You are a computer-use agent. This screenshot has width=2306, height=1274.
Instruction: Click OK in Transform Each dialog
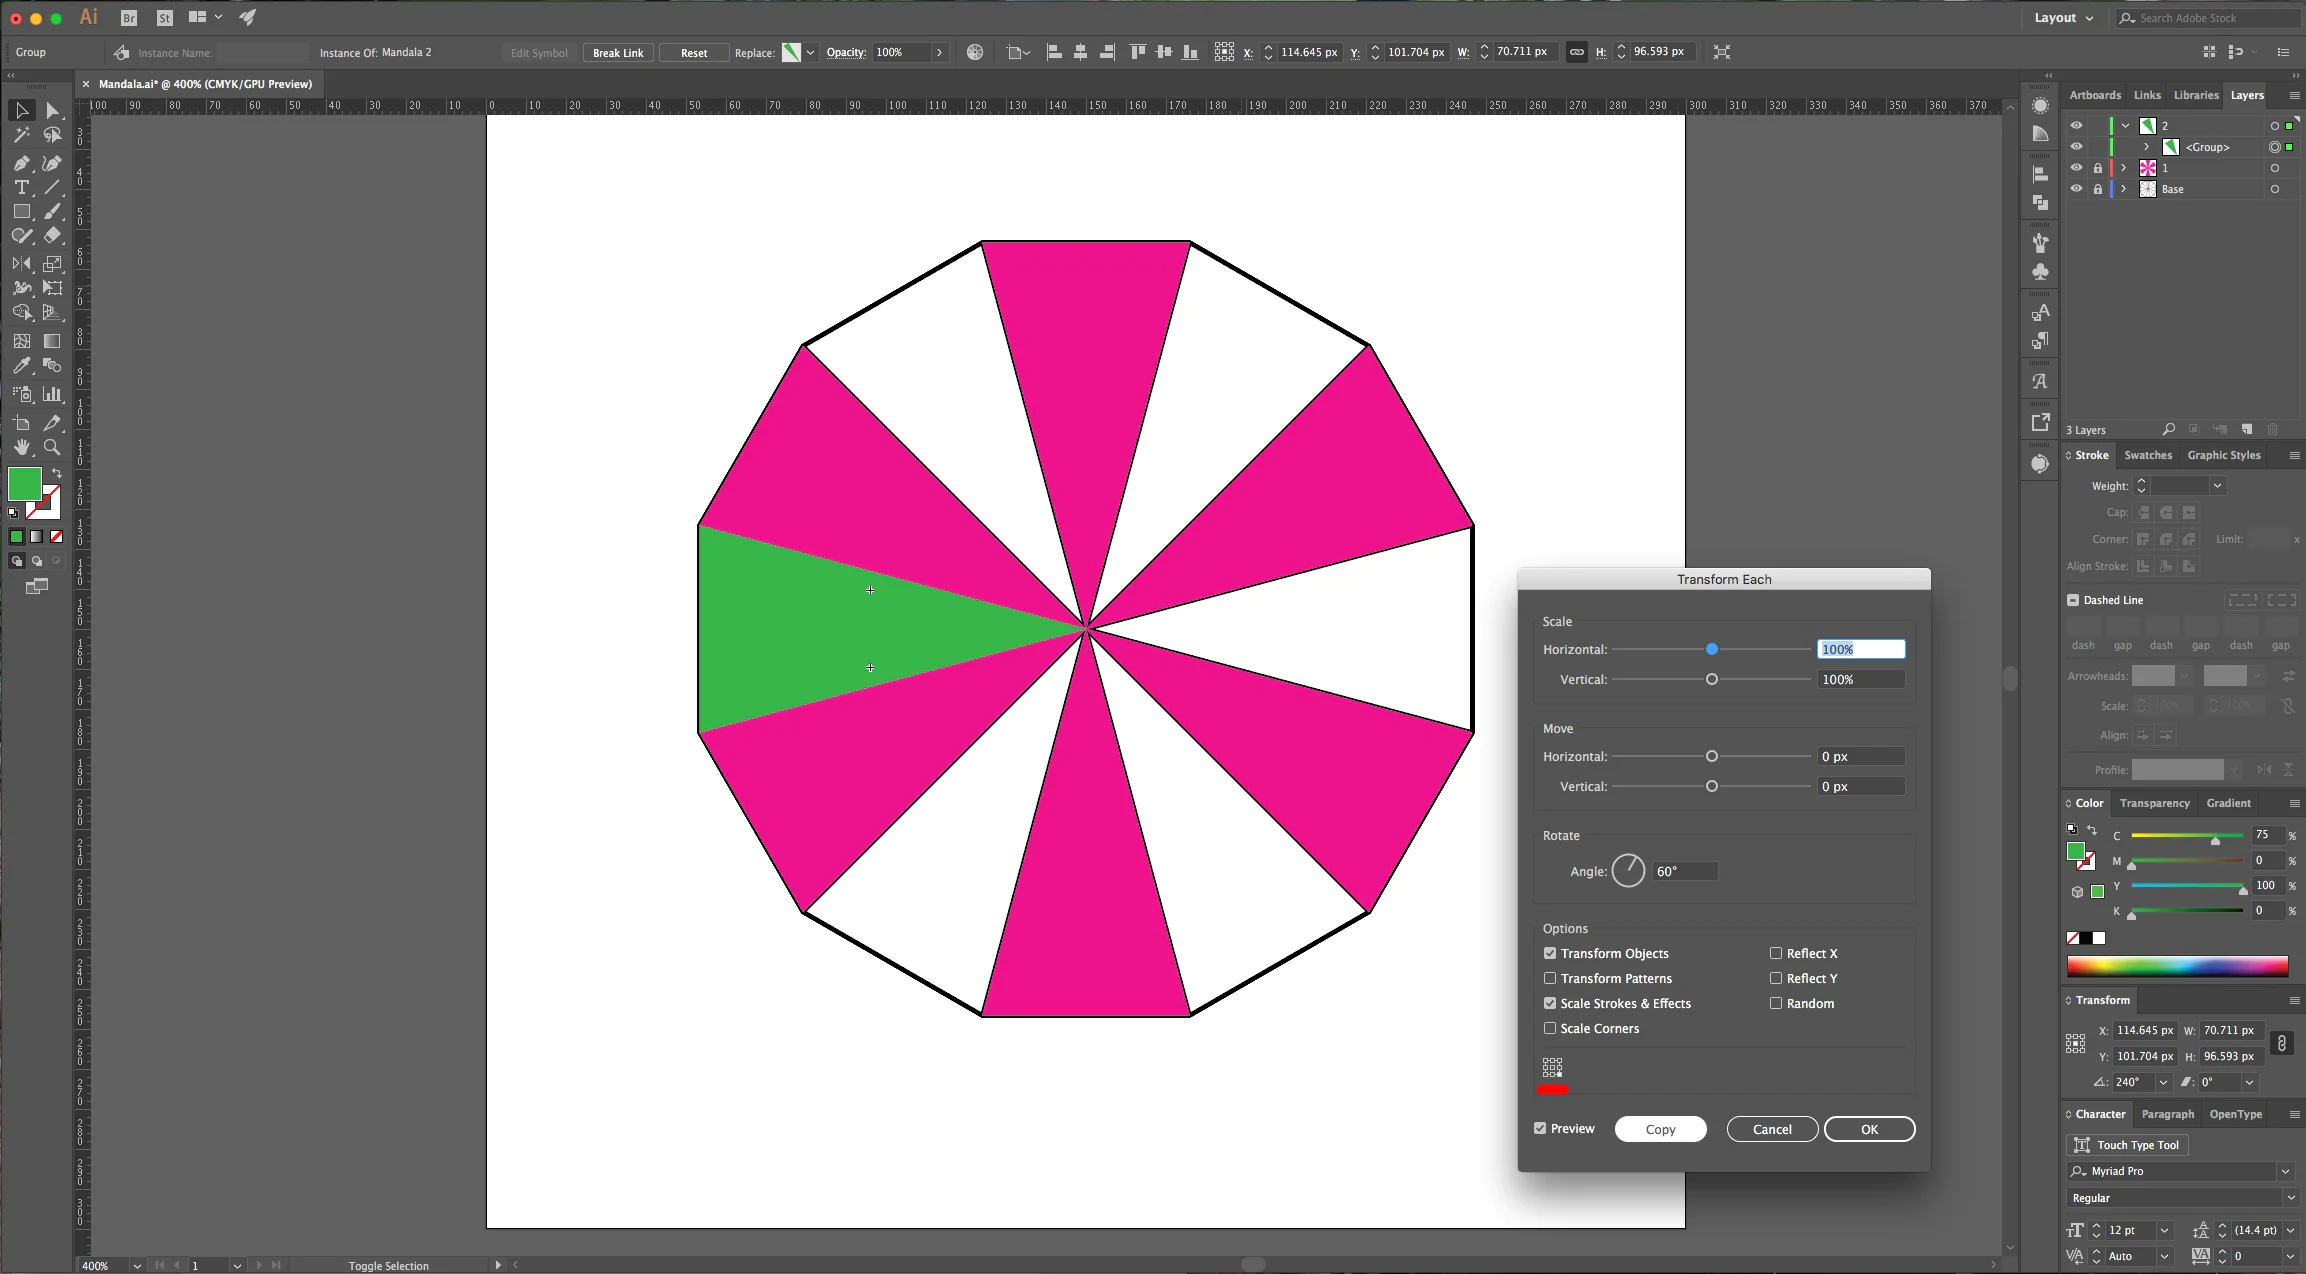[1869, 1129]
